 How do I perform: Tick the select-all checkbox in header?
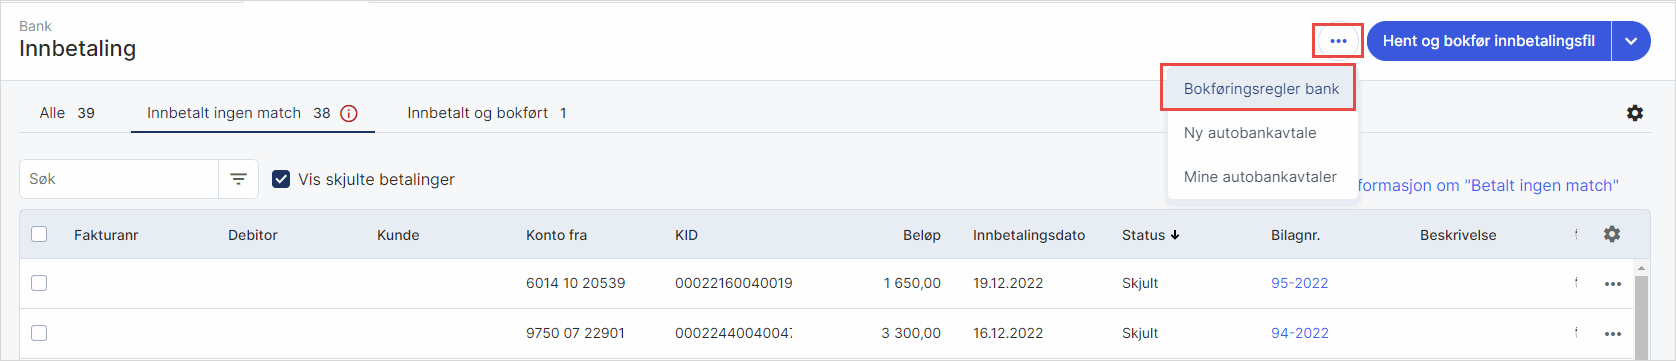click(x=39, y=234)
